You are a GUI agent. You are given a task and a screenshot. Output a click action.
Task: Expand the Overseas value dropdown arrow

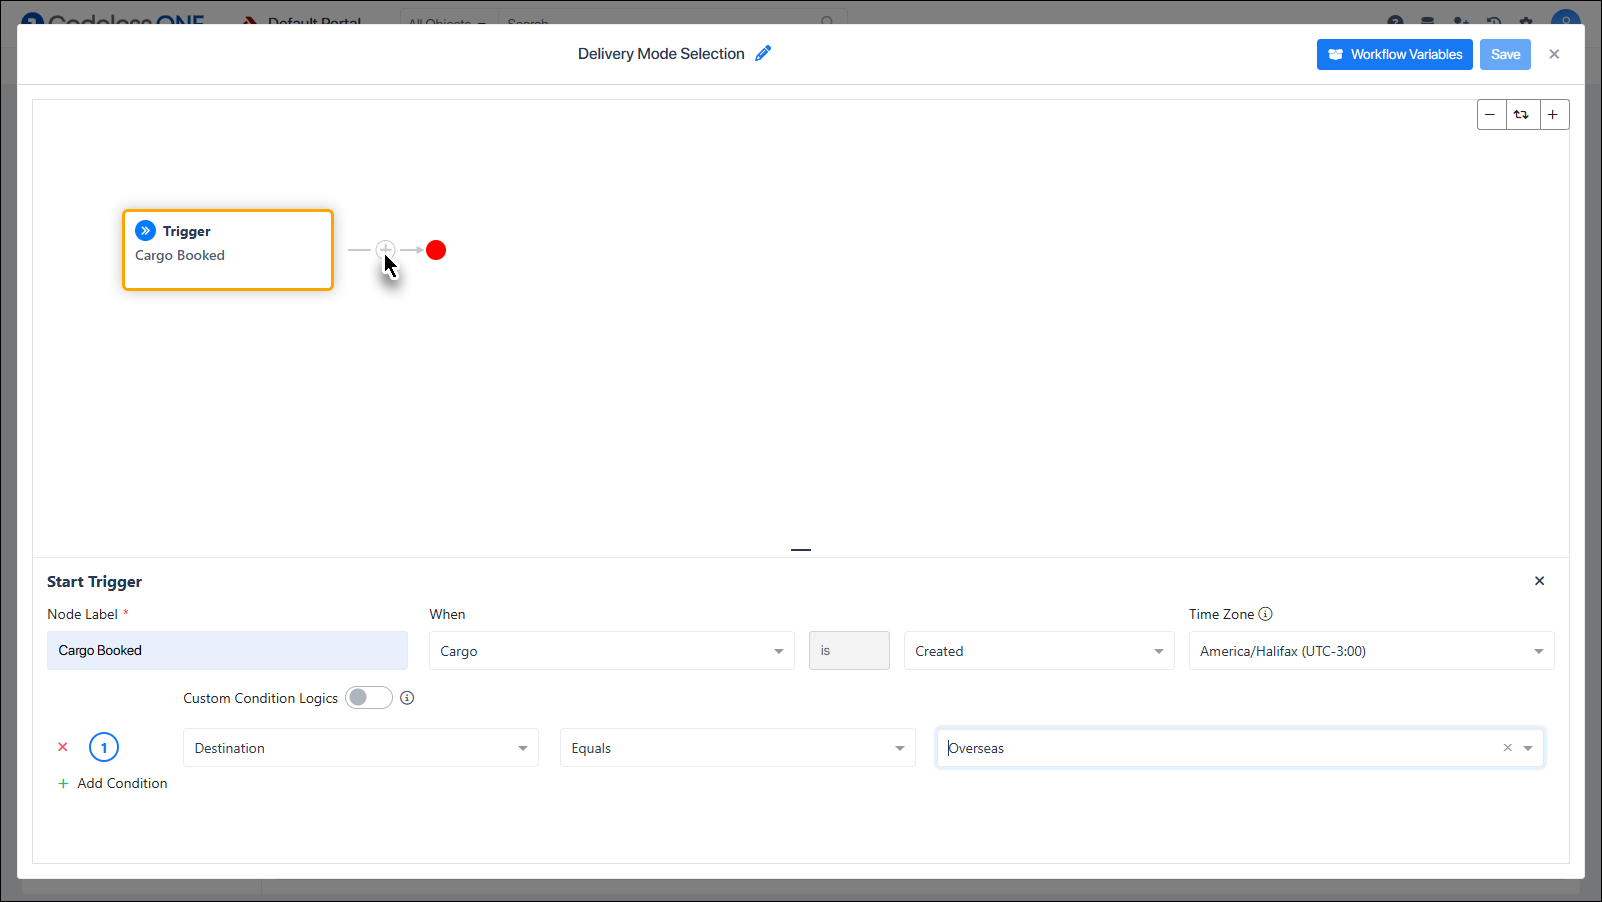click(1528, 748)
